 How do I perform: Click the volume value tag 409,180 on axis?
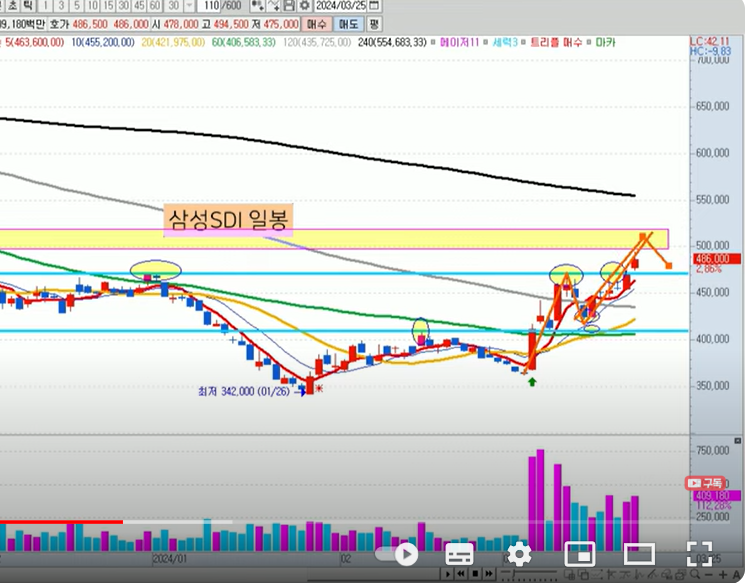pyautogui.click(x=717, y=496)
